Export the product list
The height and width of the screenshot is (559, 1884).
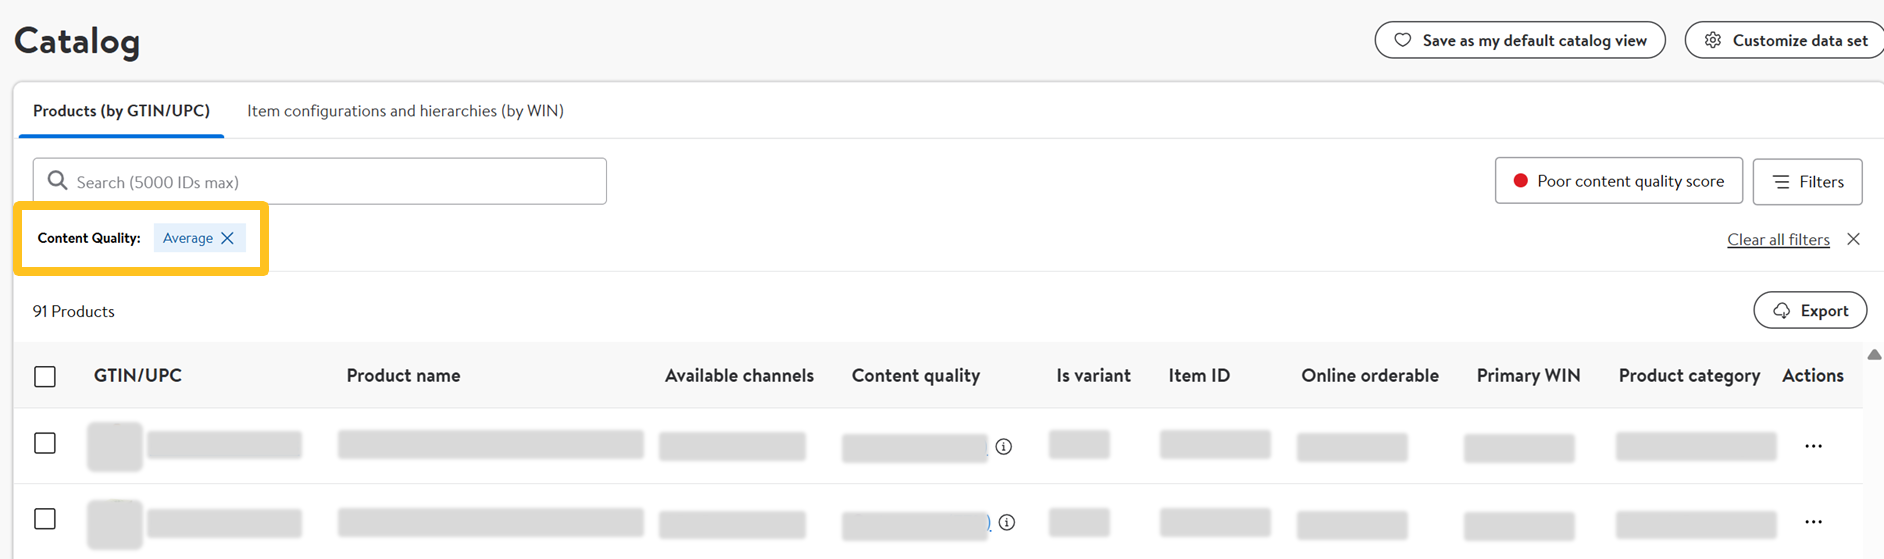1809,311
